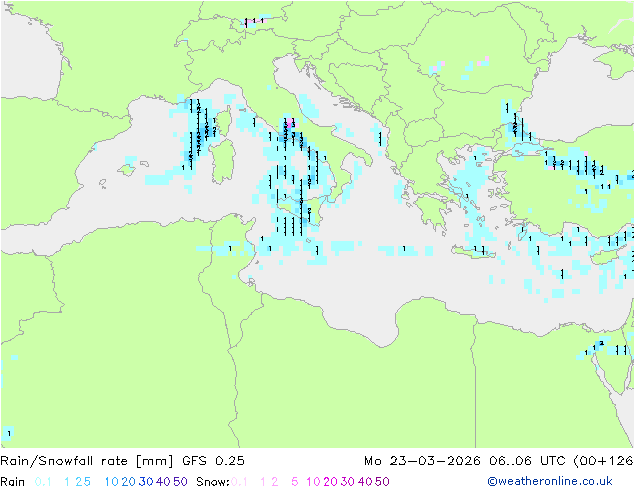
Task: Click the 'Rain' legend label
Action: point(13,482)
